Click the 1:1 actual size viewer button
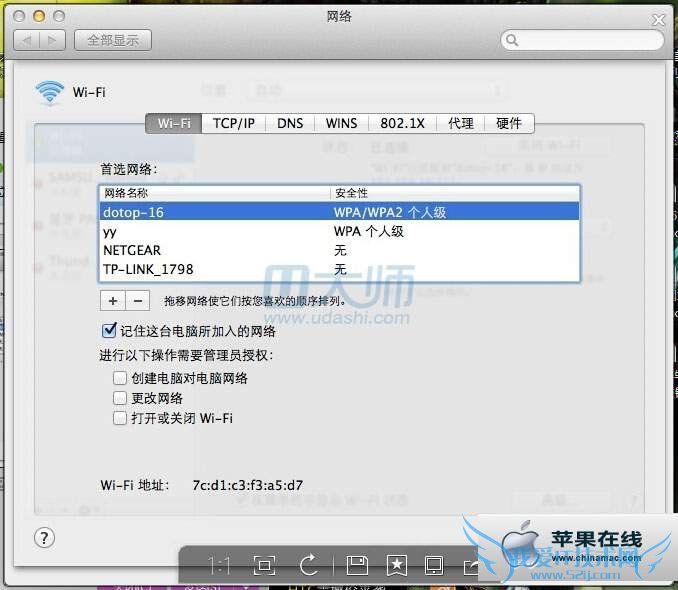678x590 pixels. click(219, 565)
